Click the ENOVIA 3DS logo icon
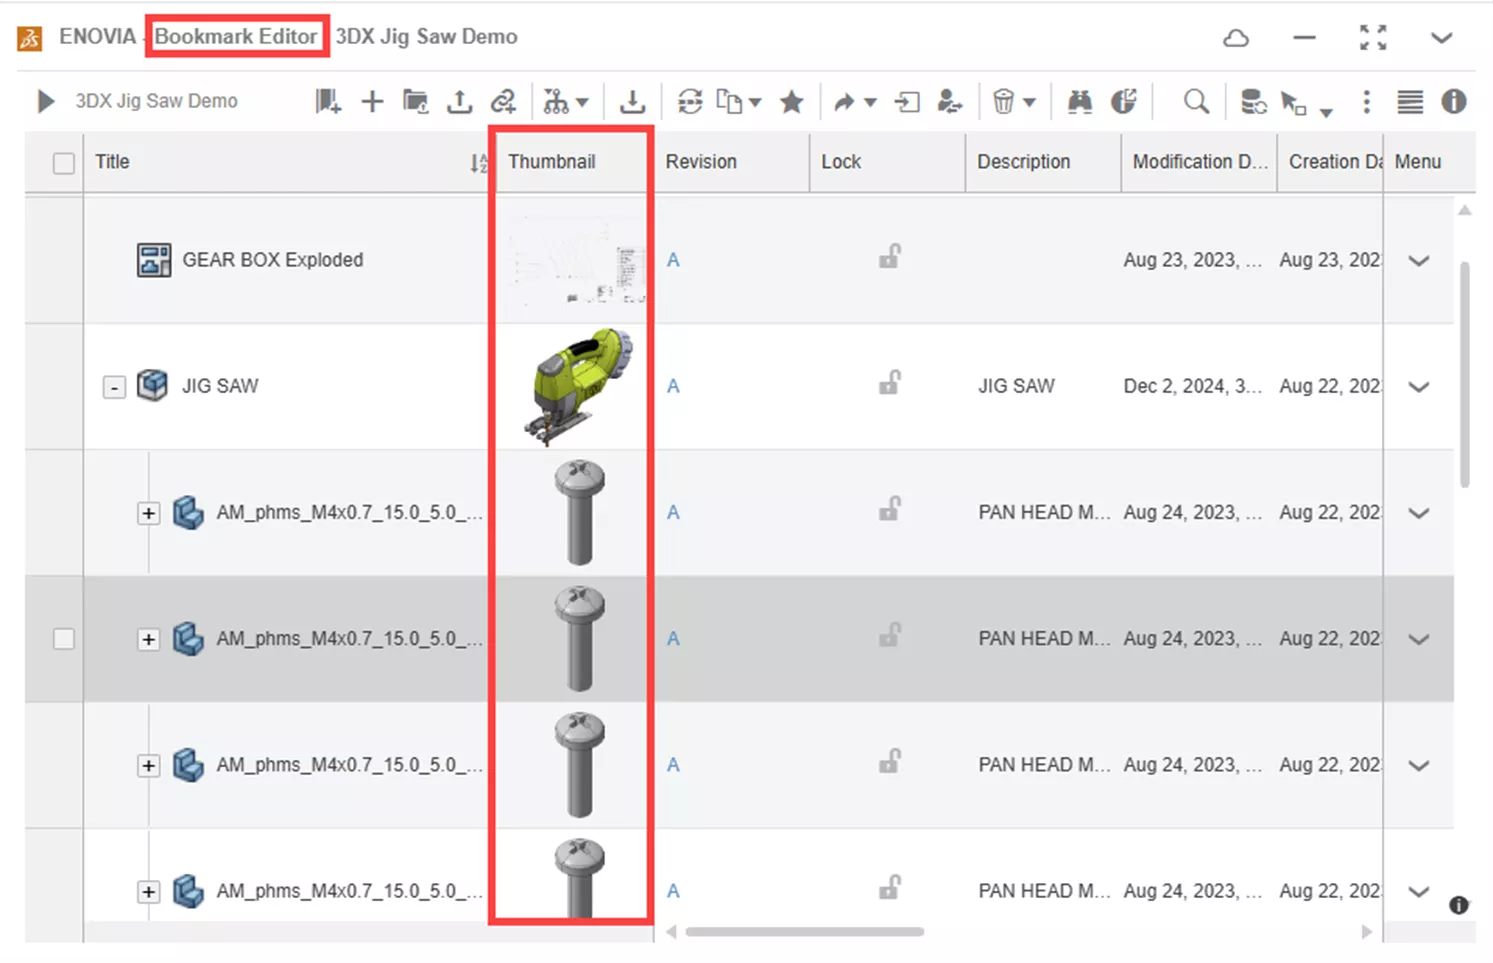 30,38
